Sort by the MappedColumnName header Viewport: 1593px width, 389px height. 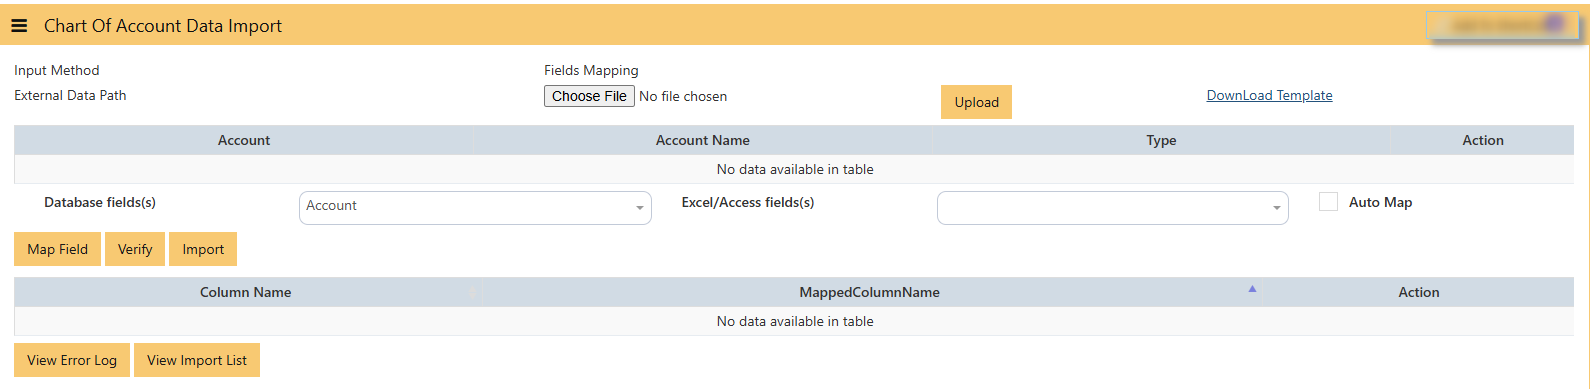(870, 292)
